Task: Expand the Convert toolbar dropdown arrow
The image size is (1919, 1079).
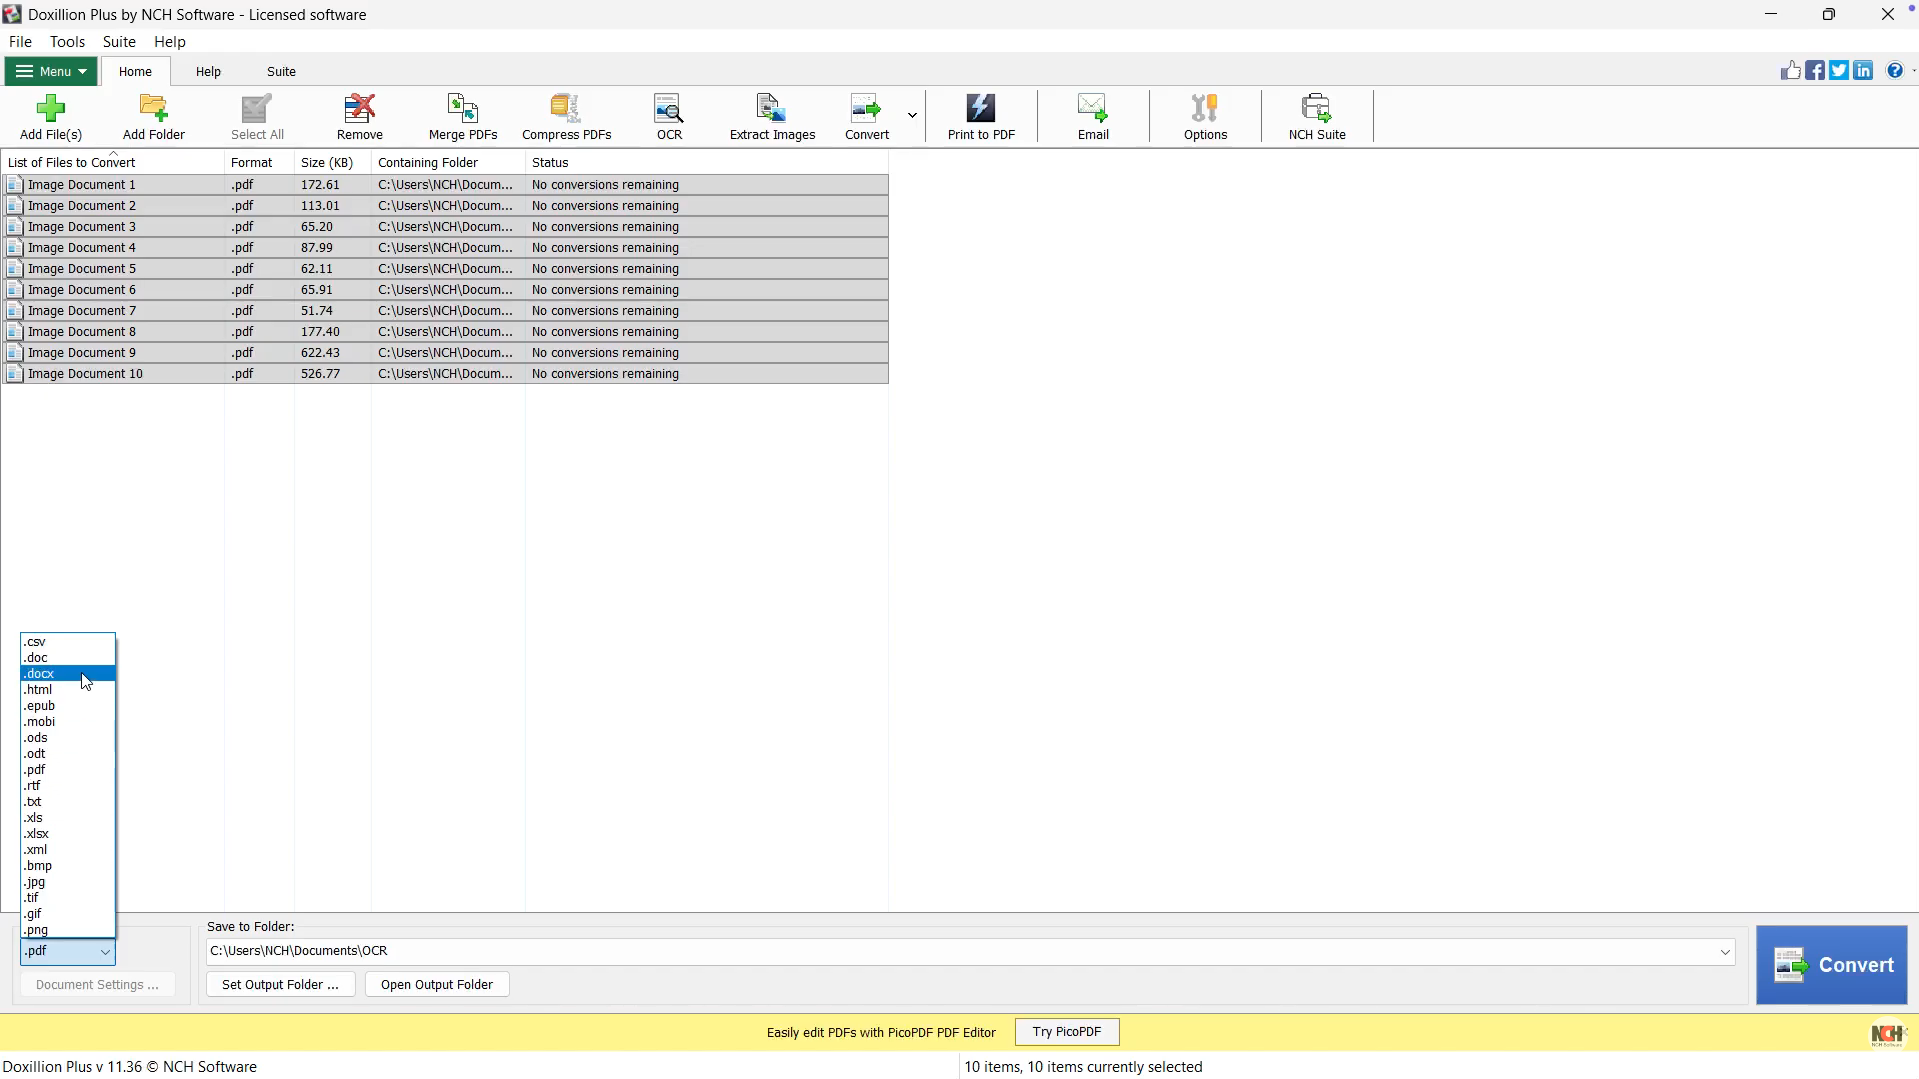Action: coord(912,116)
